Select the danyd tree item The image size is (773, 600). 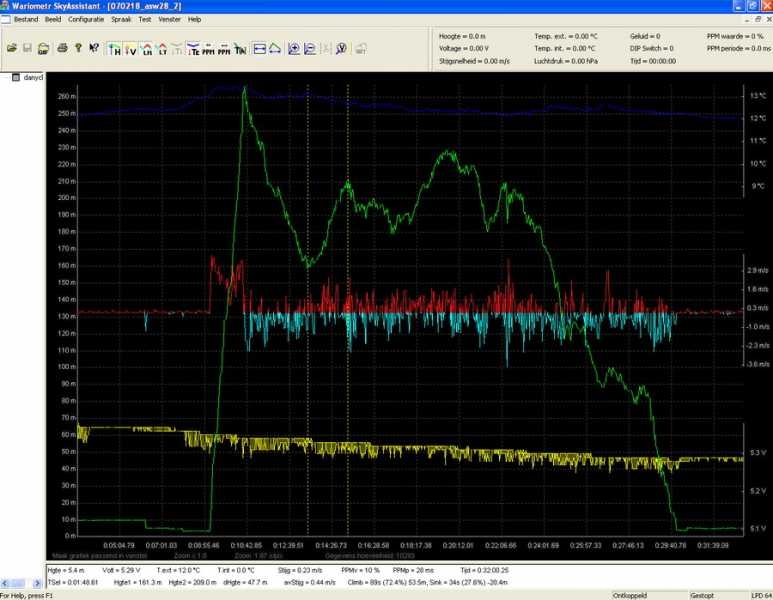click(x=33, y=77)
